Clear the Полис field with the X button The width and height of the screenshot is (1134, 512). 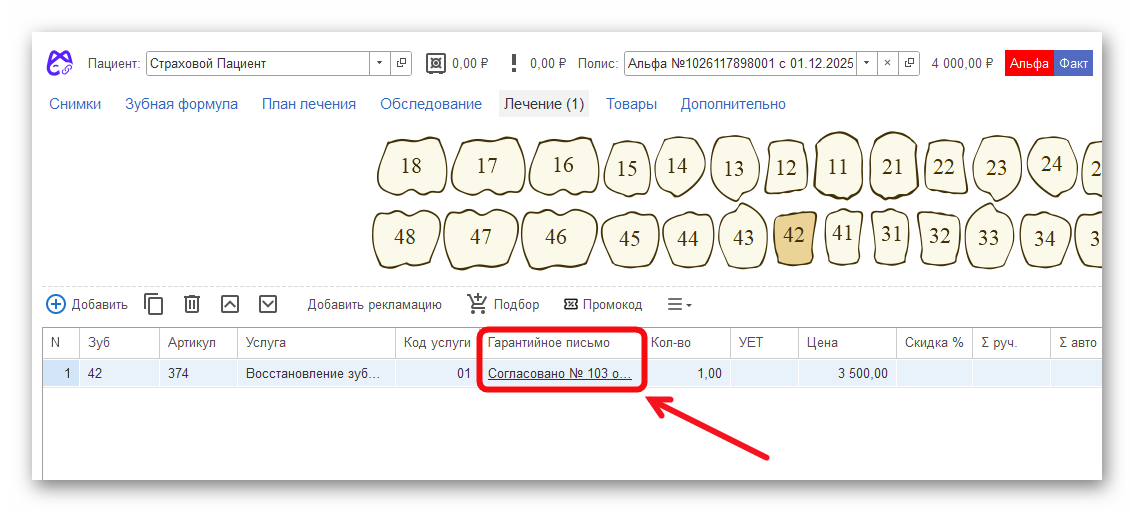coord(888,64)
